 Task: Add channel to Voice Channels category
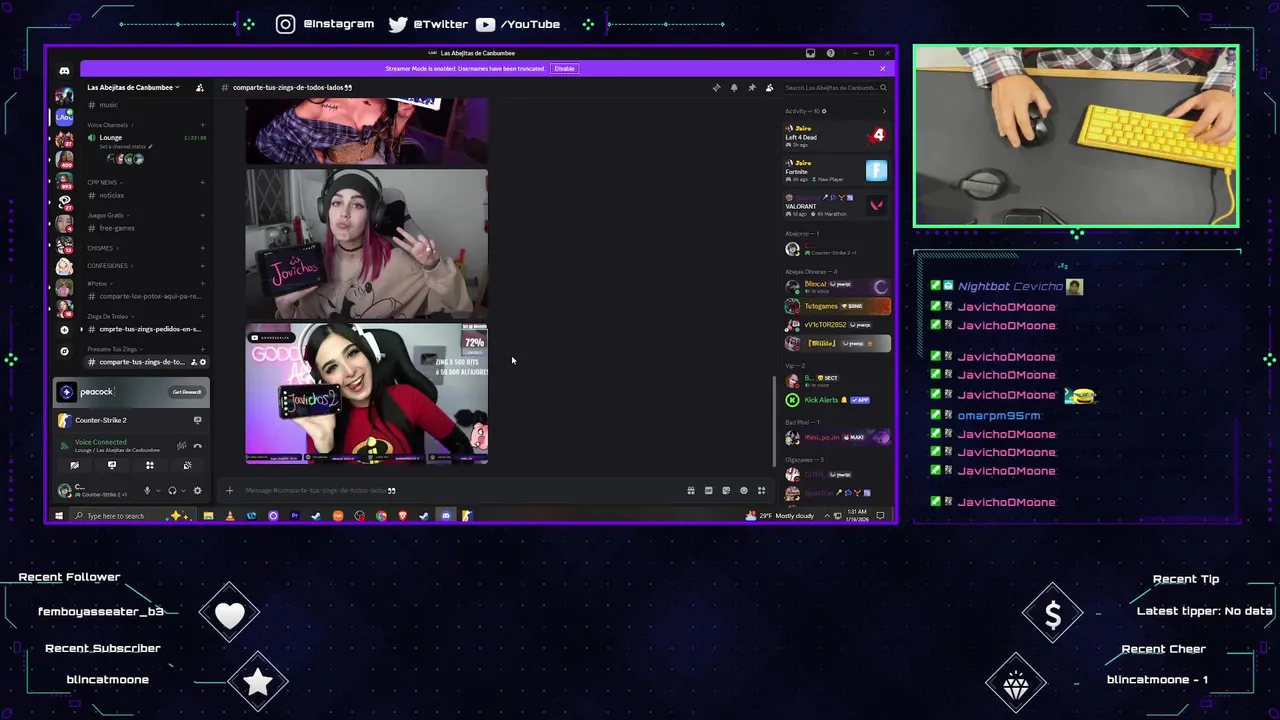pos(202,125)
